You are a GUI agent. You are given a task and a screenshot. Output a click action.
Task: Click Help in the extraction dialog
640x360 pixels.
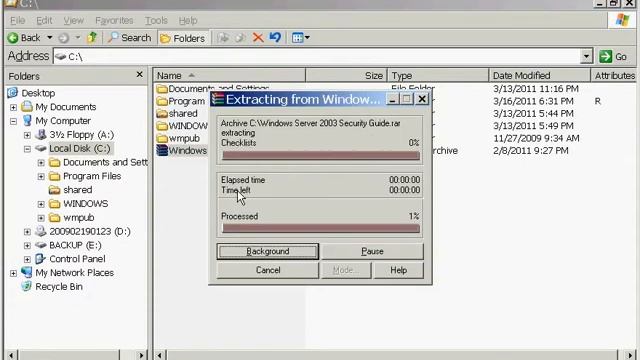(398, 270)
